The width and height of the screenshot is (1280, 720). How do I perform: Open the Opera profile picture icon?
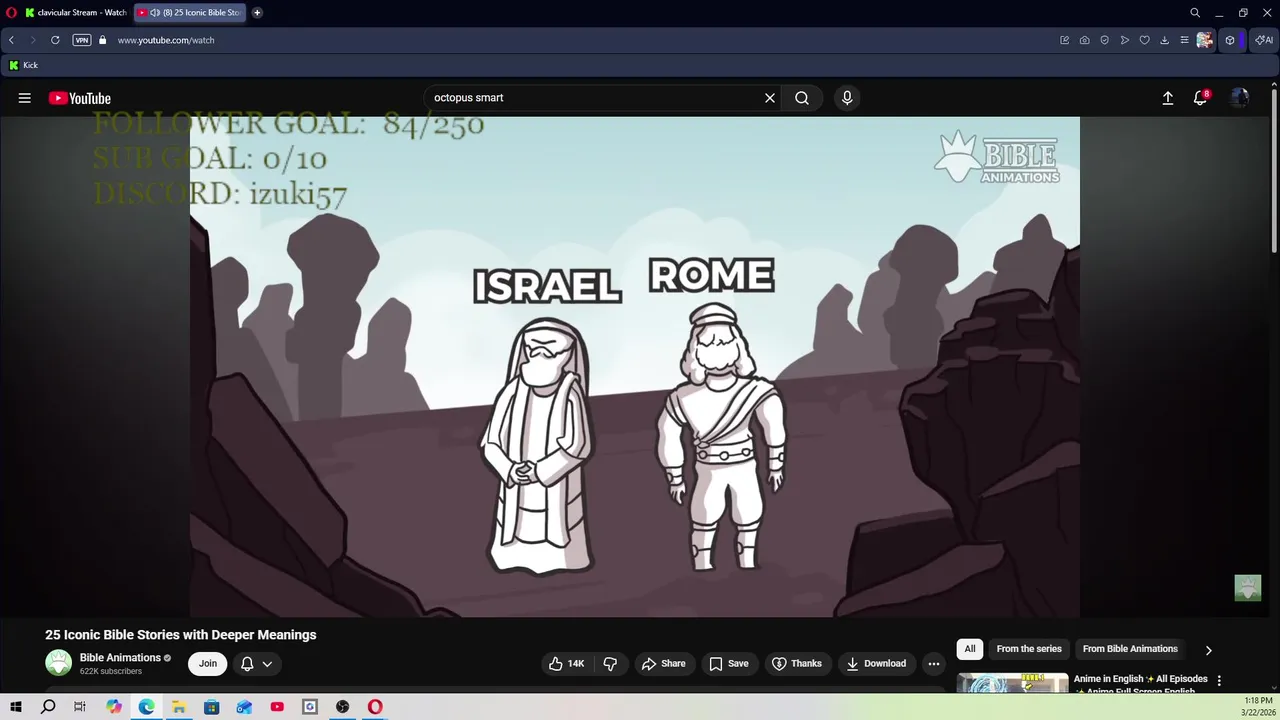point(1205,40)
